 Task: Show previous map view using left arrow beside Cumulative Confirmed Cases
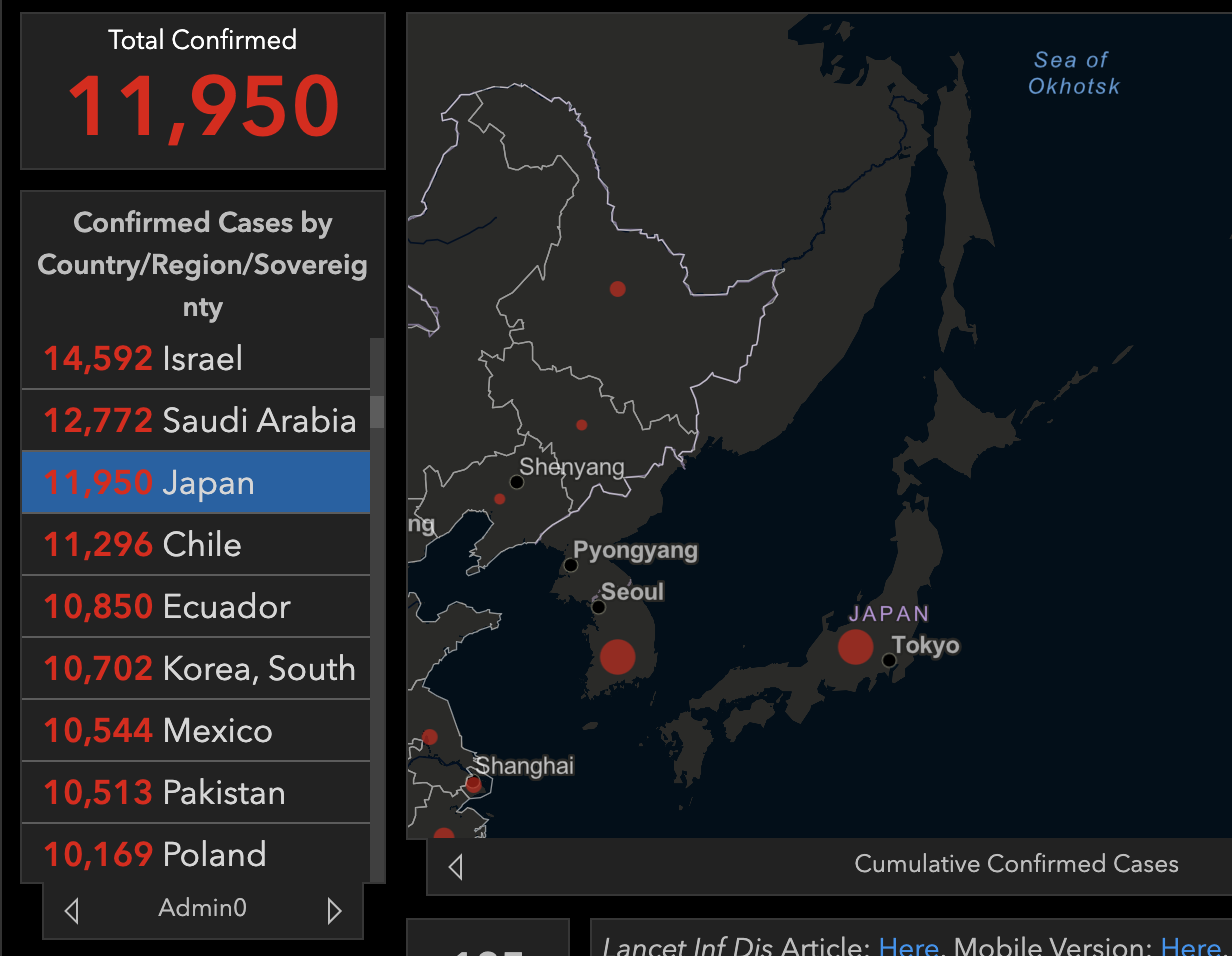[x=455, y=866]
